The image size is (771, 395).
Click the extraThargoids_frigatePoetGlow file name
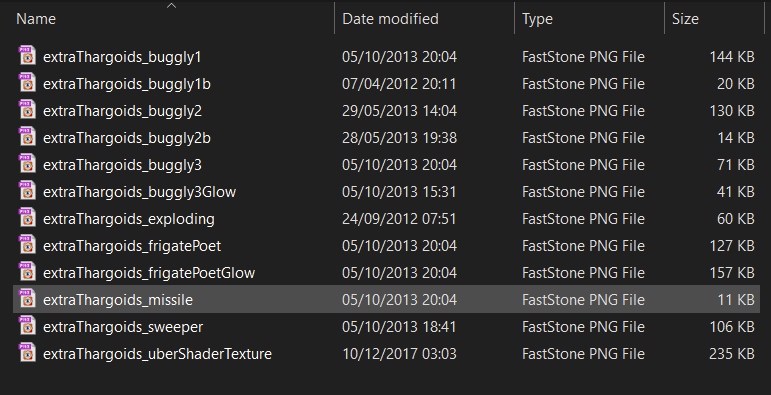click(x=149, y=273)
